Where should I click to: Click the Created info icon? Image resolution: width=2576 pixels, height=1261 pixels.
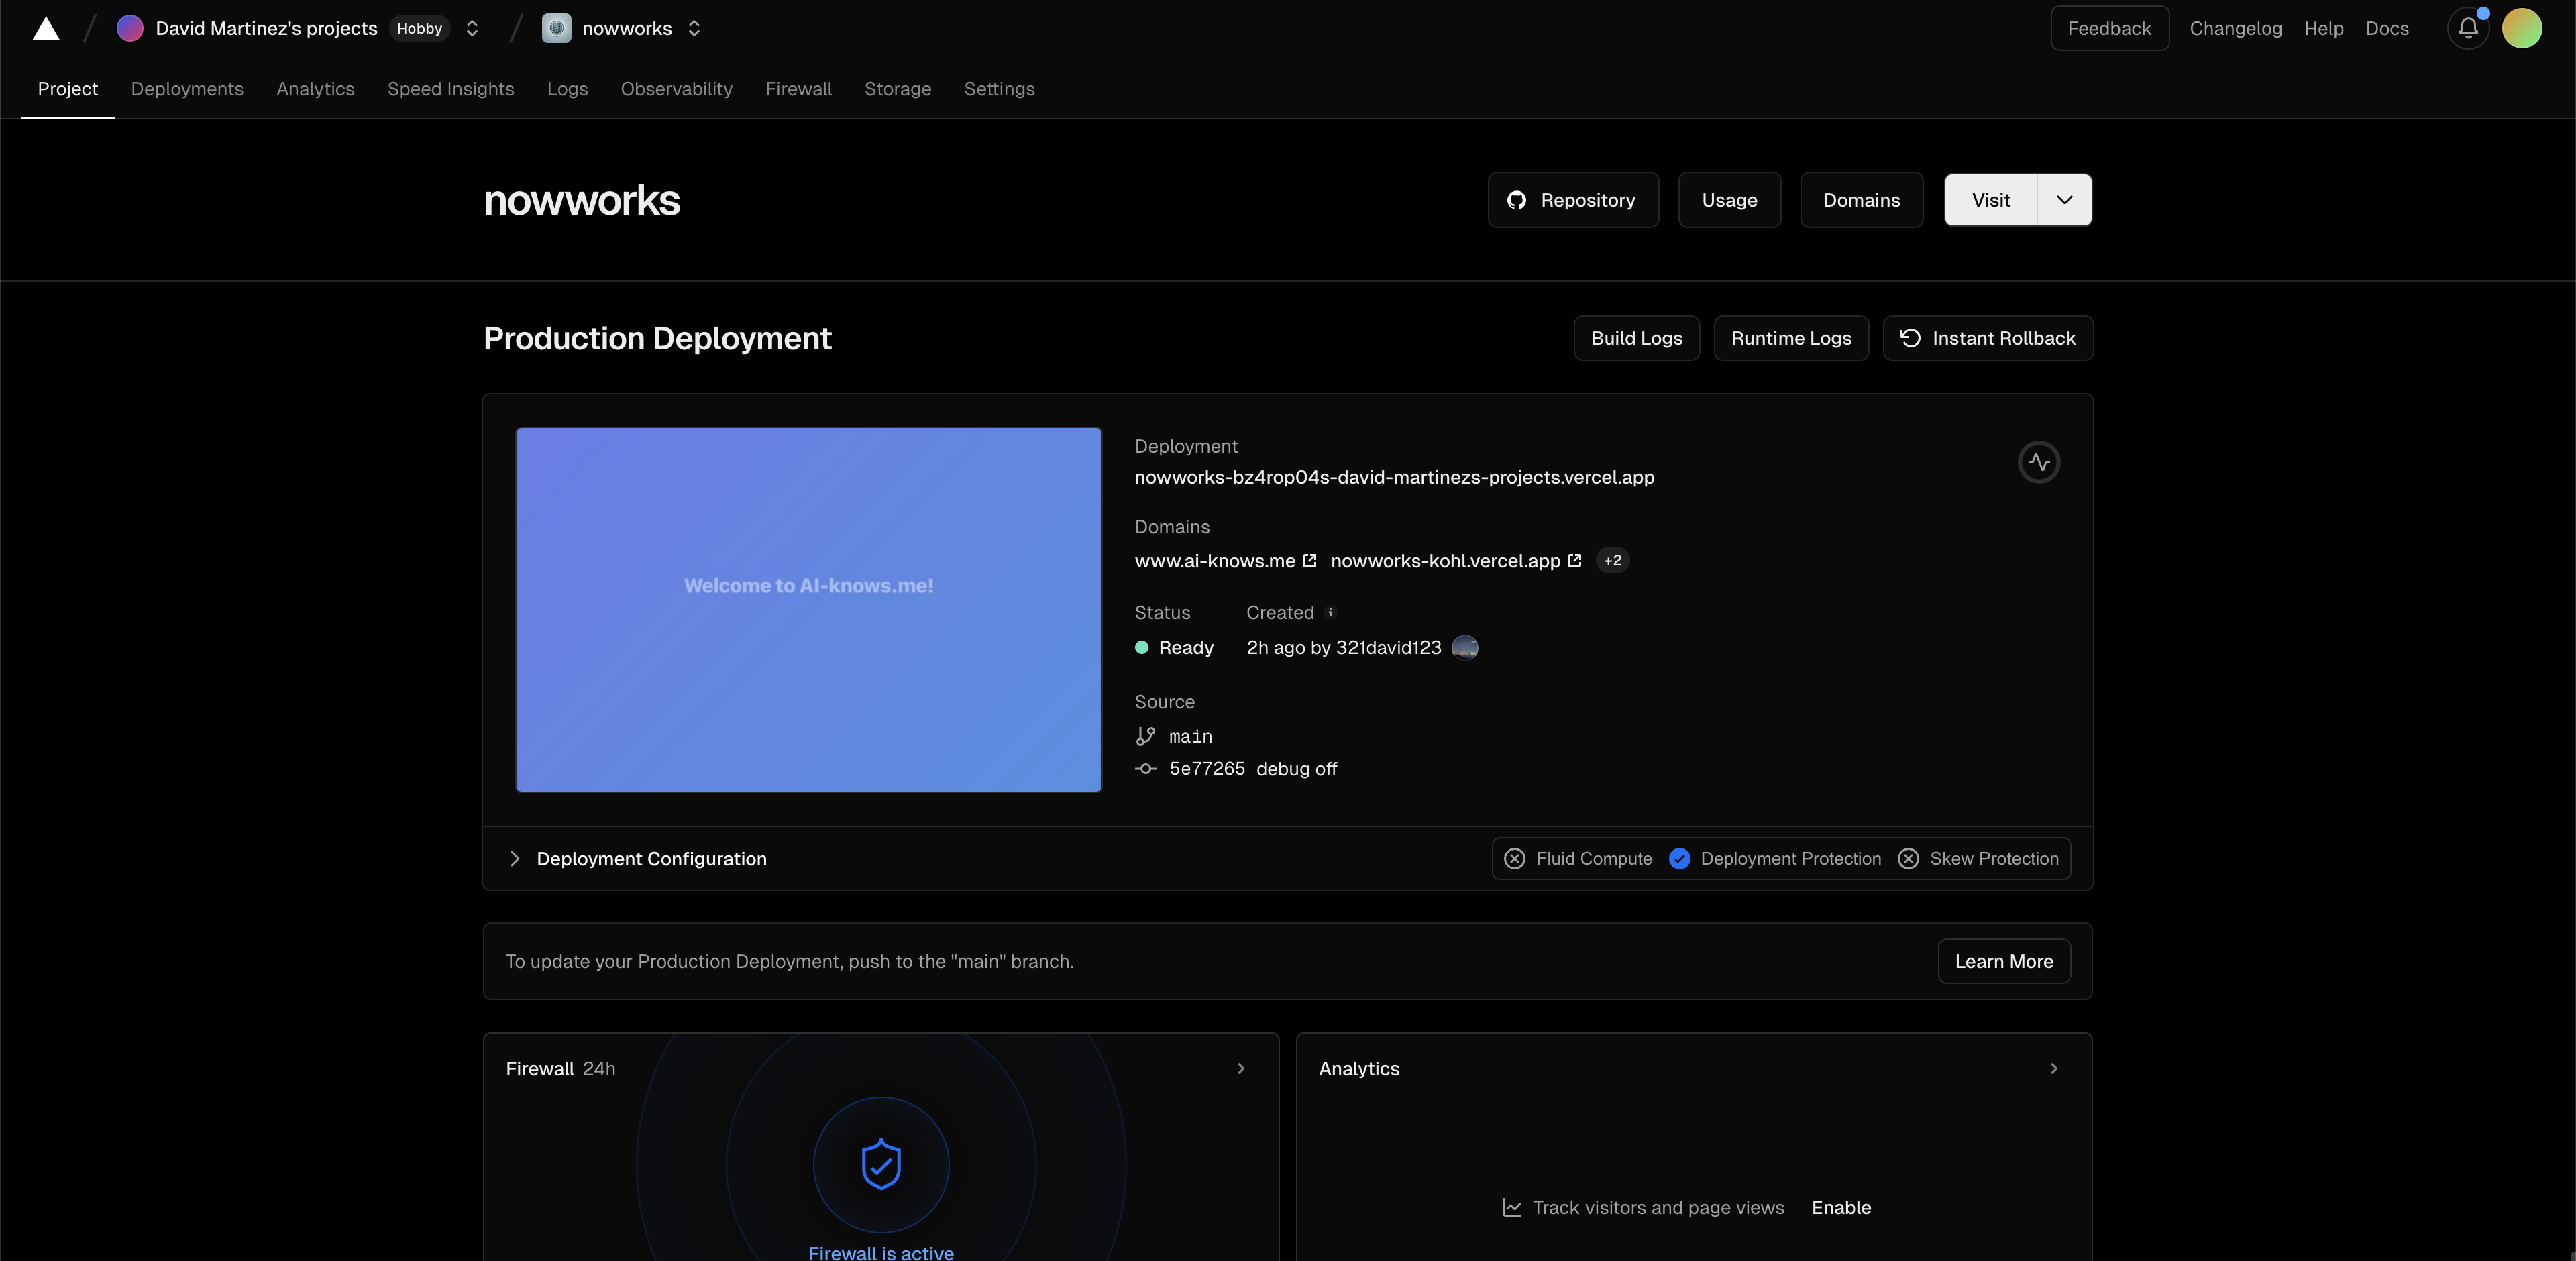[x=1330, y=612]
